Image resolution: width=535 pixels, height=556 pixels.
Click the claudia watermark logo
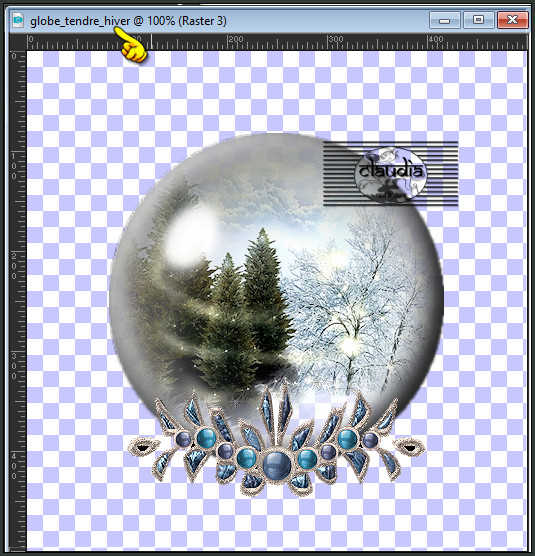390,173
